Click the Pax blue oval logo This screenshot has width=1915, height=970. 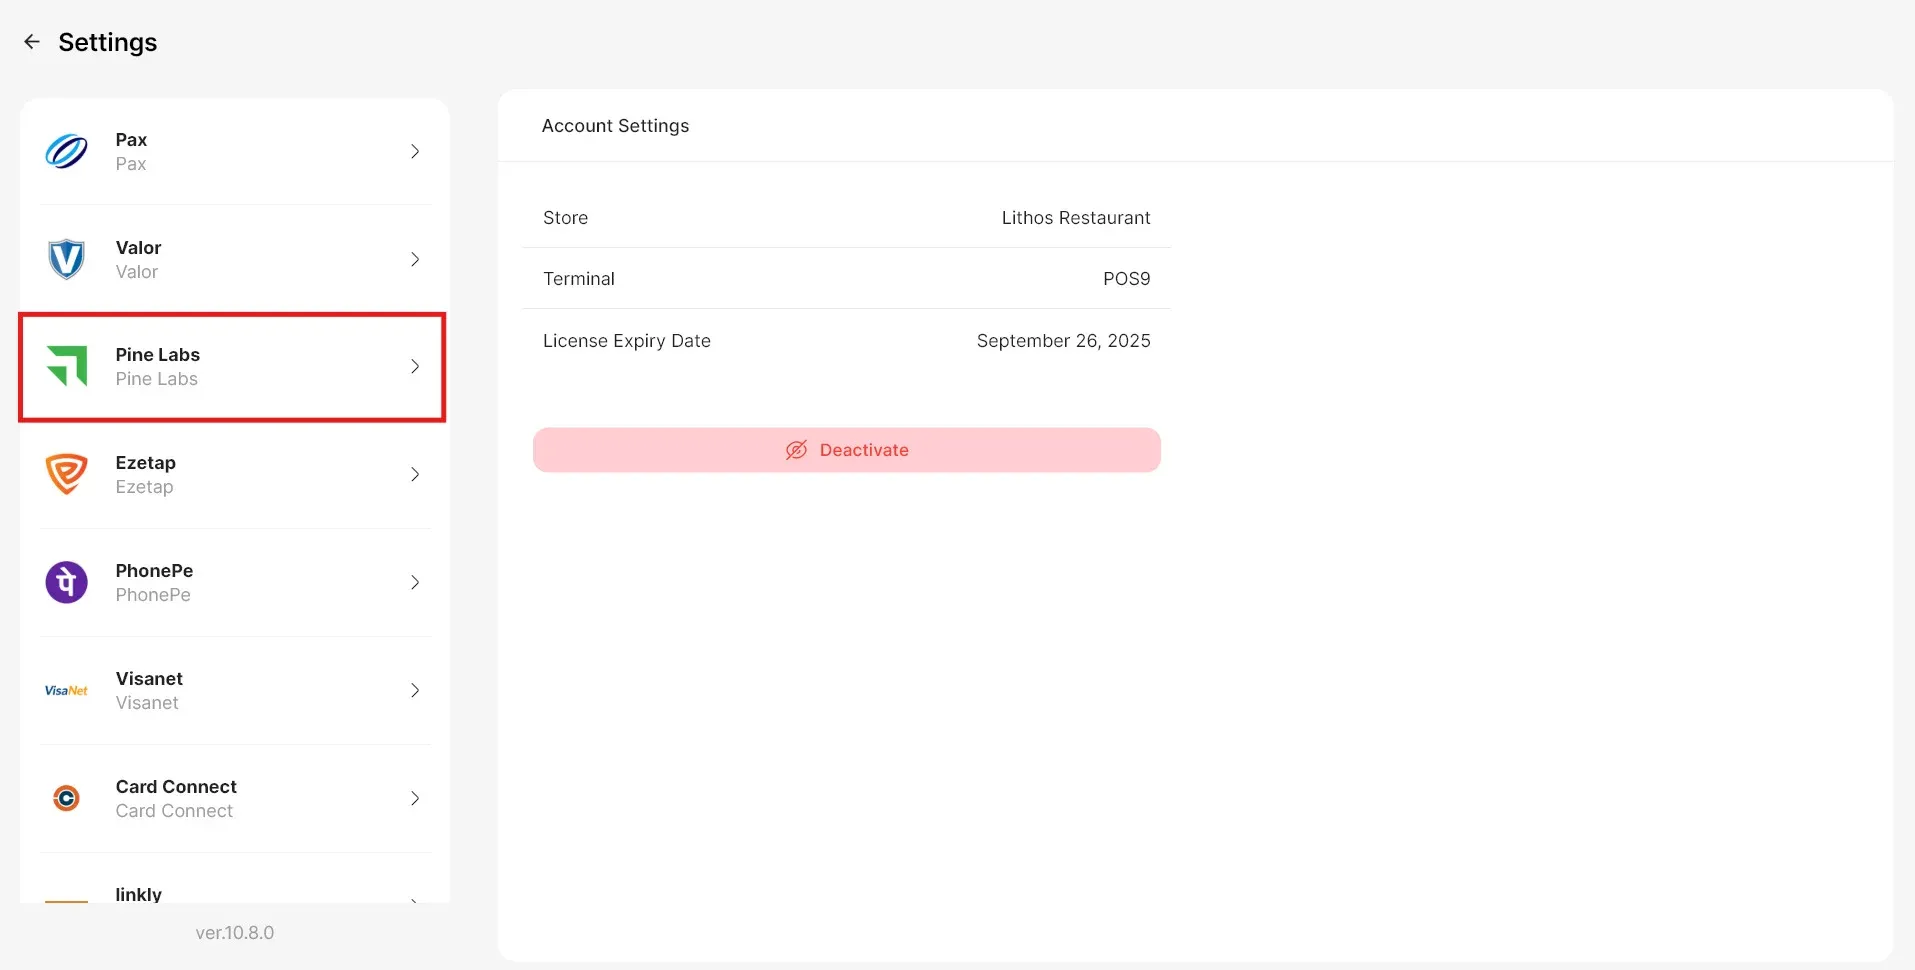coord(66,152)
